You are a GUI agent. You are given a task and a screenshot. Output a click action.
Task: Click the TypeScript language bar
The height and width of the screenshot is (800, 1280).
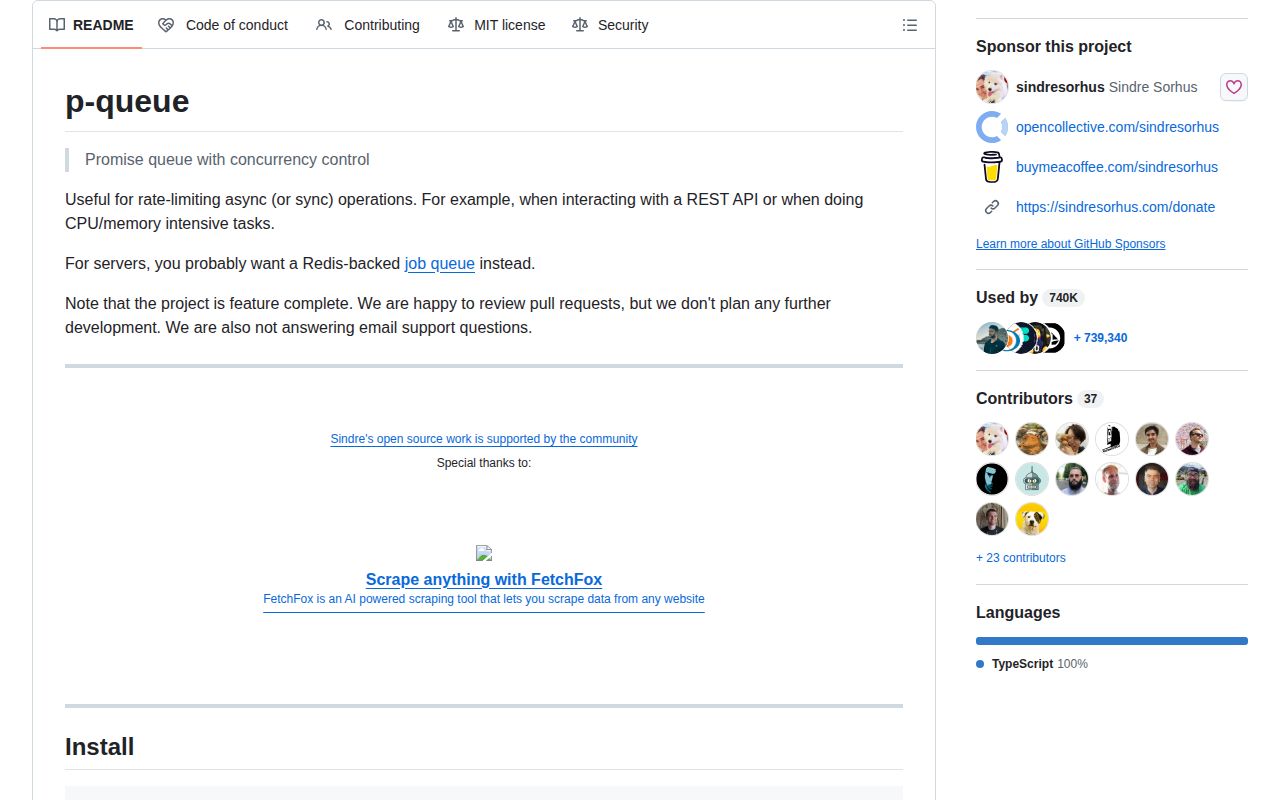1112,641
